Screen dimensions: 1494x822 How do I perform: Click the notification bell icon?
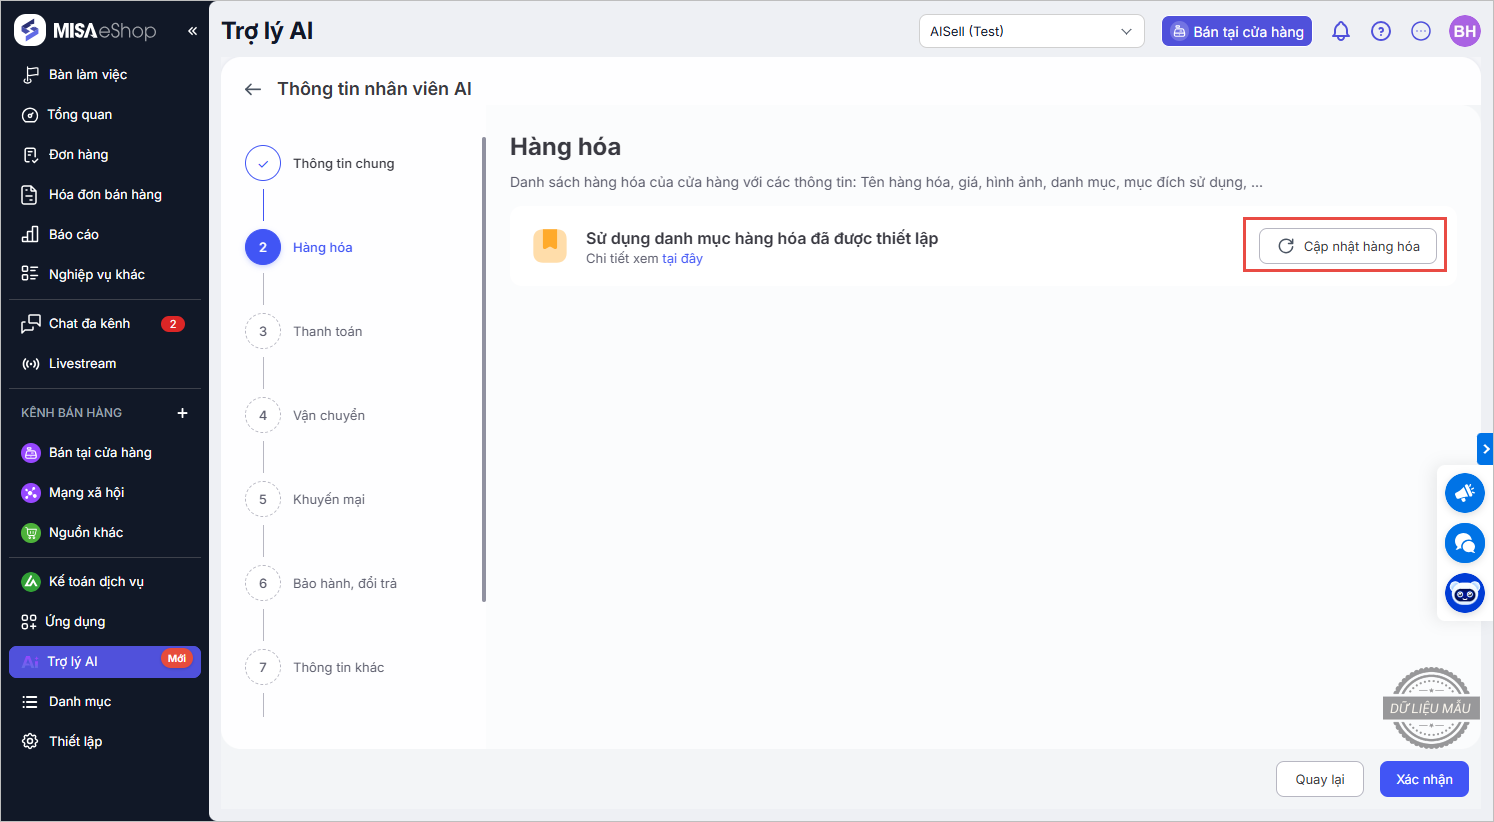click(1341, 31)
